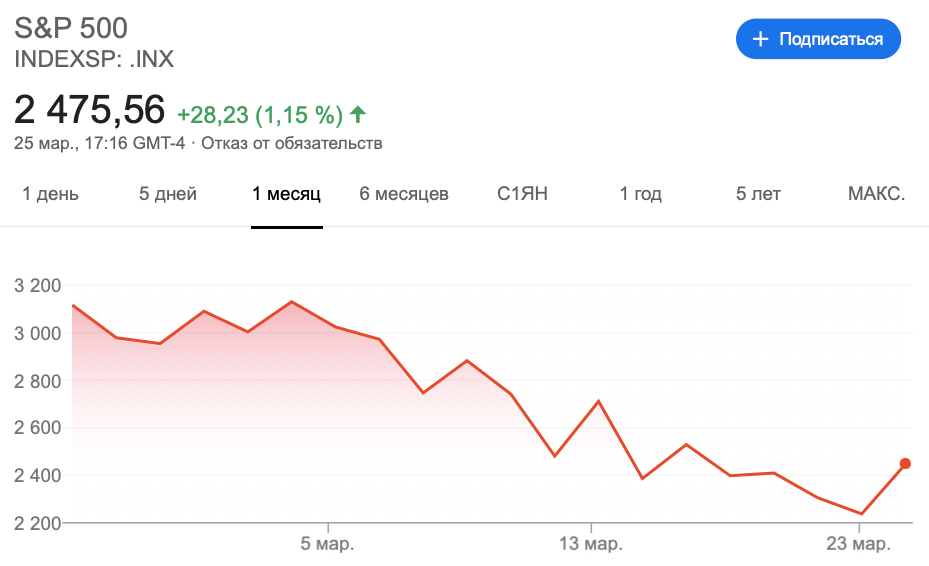Open the Отказ от обязательств link
Viewport: 929px width, 566px height.
(292, 143)
